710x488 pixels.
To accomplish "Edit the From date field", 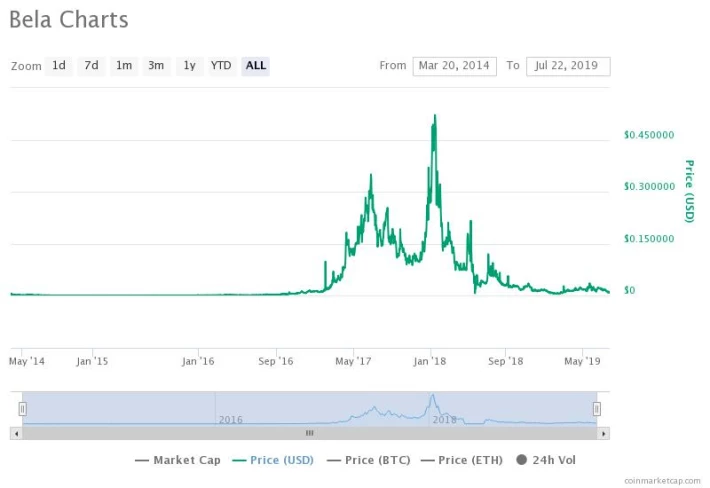I will (x=454, y=66).
